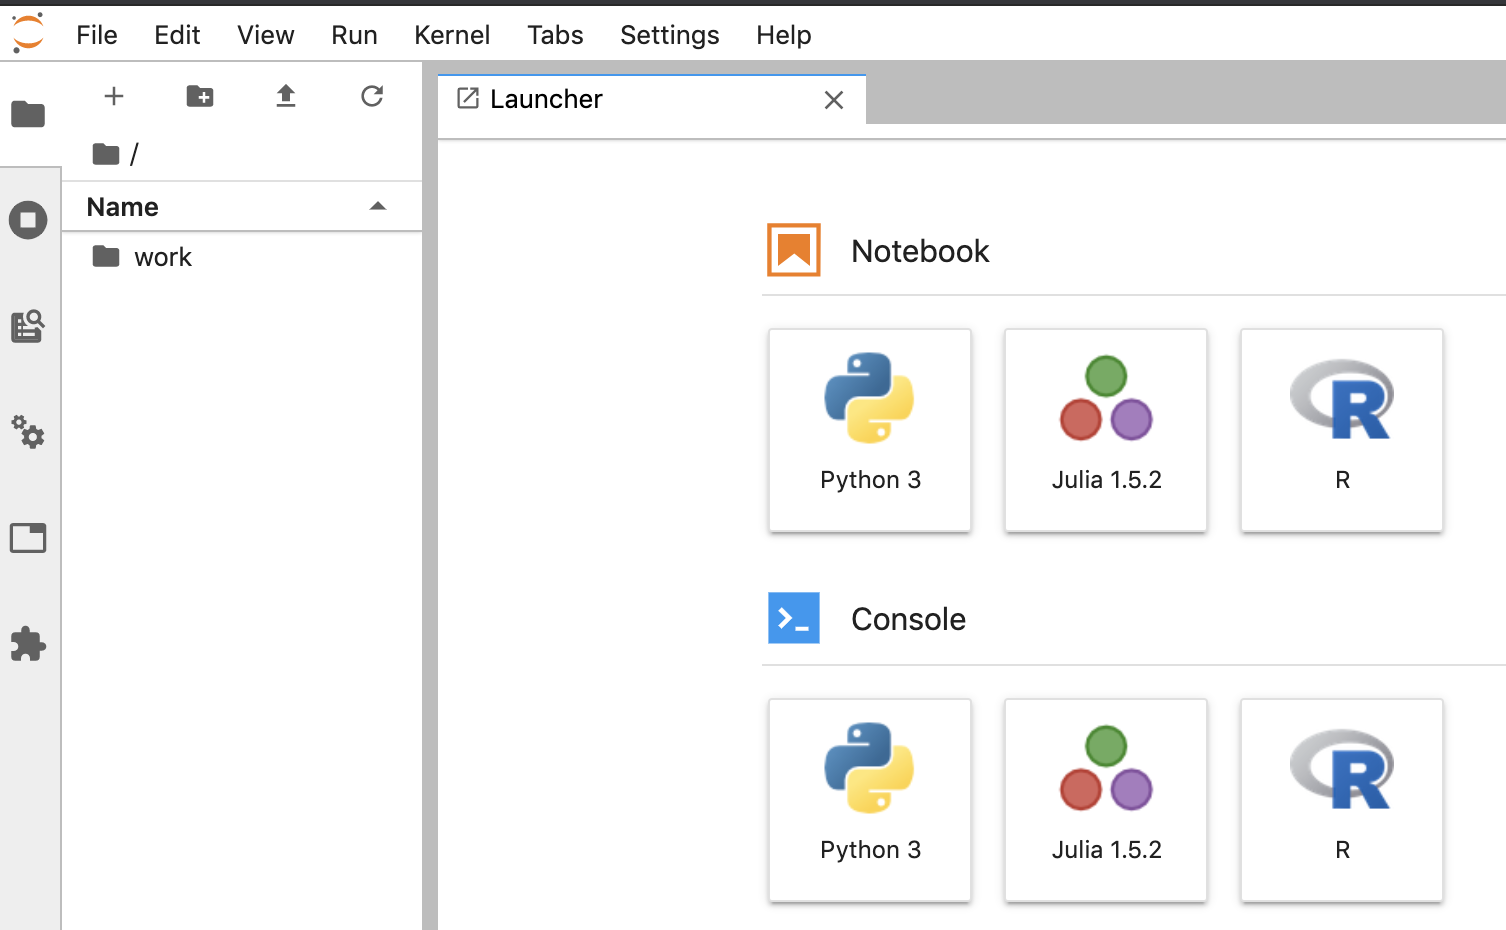Open the Open Tabs sidebar icon
1506x930 pixels.
tap(28, 538)
